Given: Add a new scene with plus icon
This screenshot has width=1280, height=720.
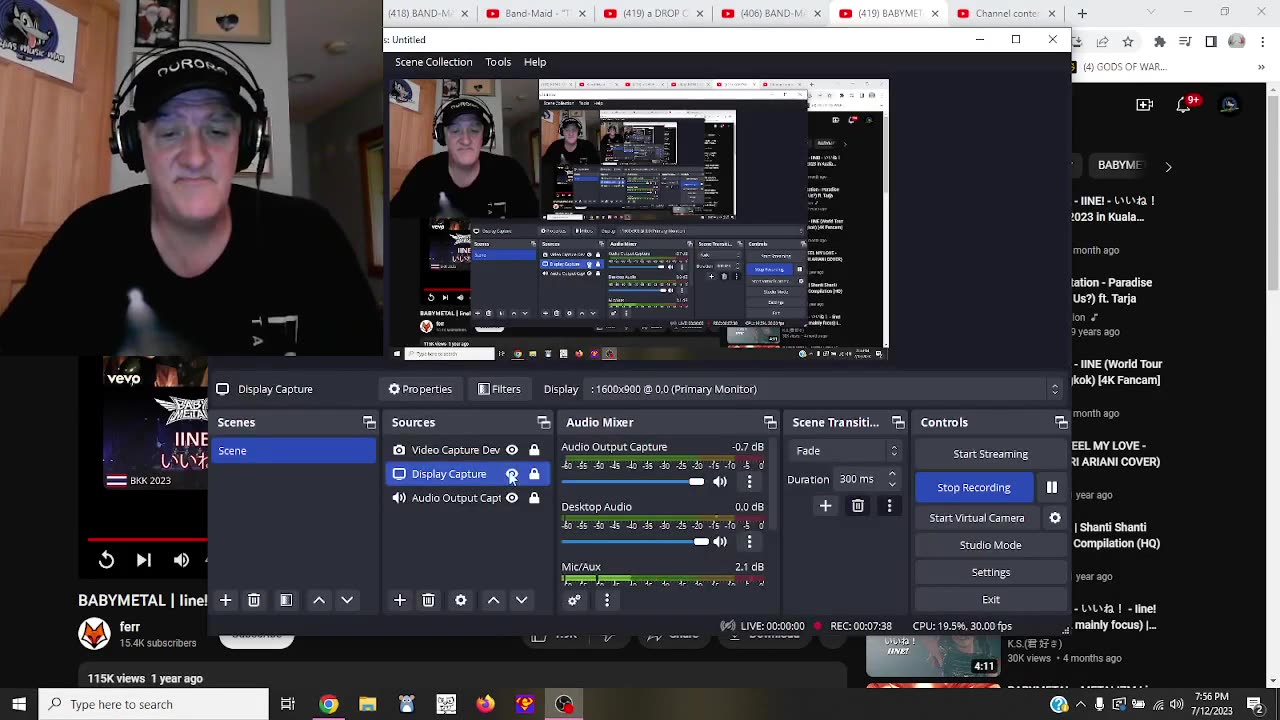Looking at the screenshot, I should pyautogui.click(x=225, y=600).
